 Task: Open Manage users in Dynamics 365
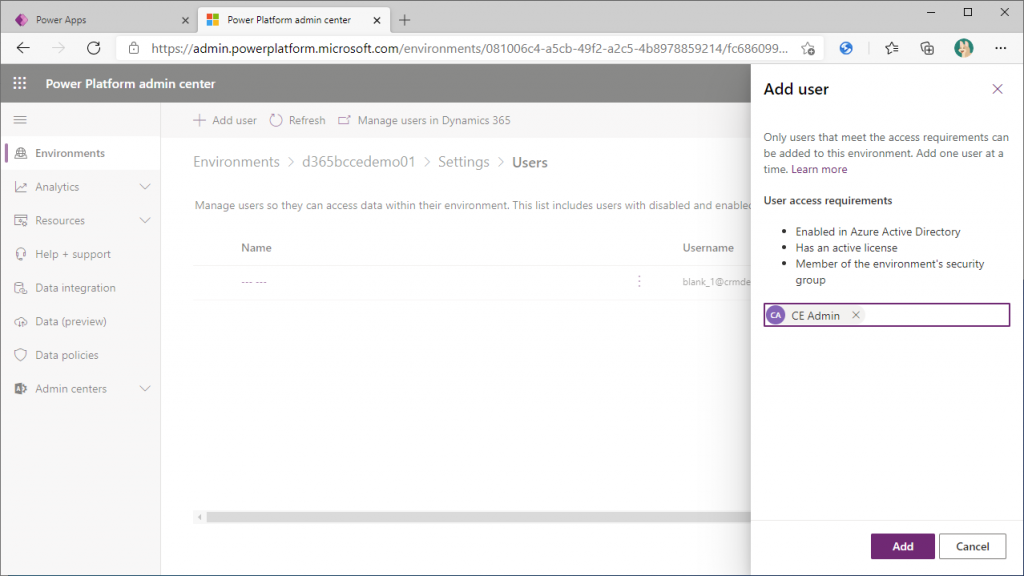424,120
